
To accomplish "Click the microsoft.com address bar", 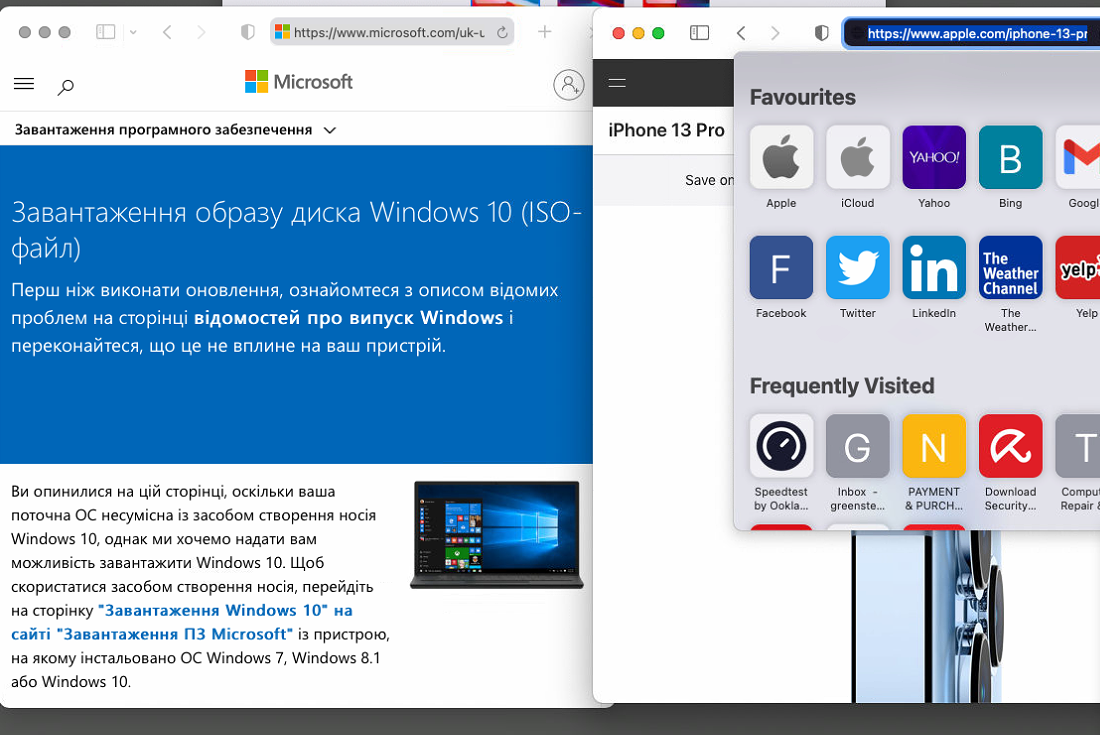I will click(392, 32).
